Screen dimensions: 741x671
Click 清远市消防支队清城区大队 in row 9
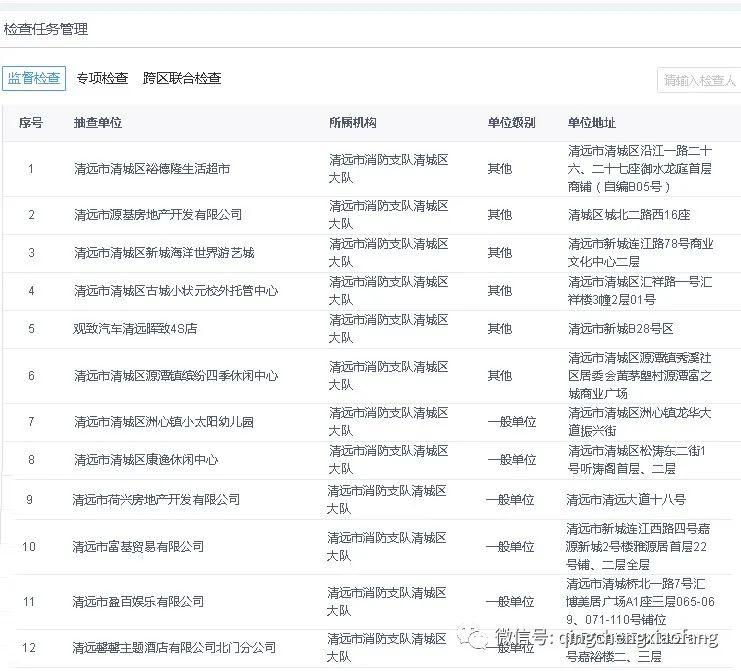point(387,499)
